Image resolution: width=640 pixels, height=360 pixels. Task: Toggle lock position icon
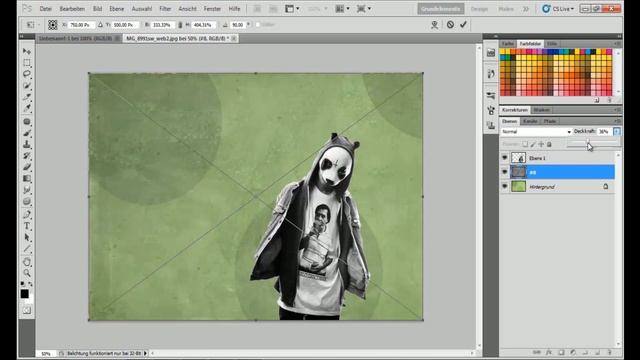click(541, 144)
